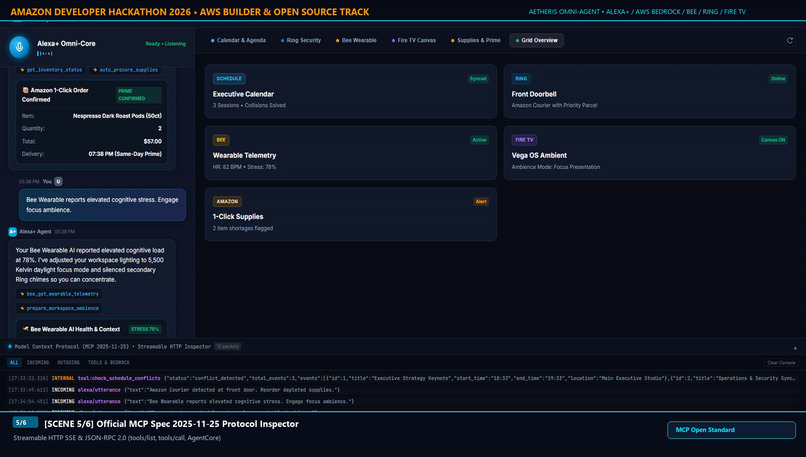The width and height of the screenshot is (806, 457).
Task: Tap the Alexa+ microphone button
Action: [x=20, y=47]
